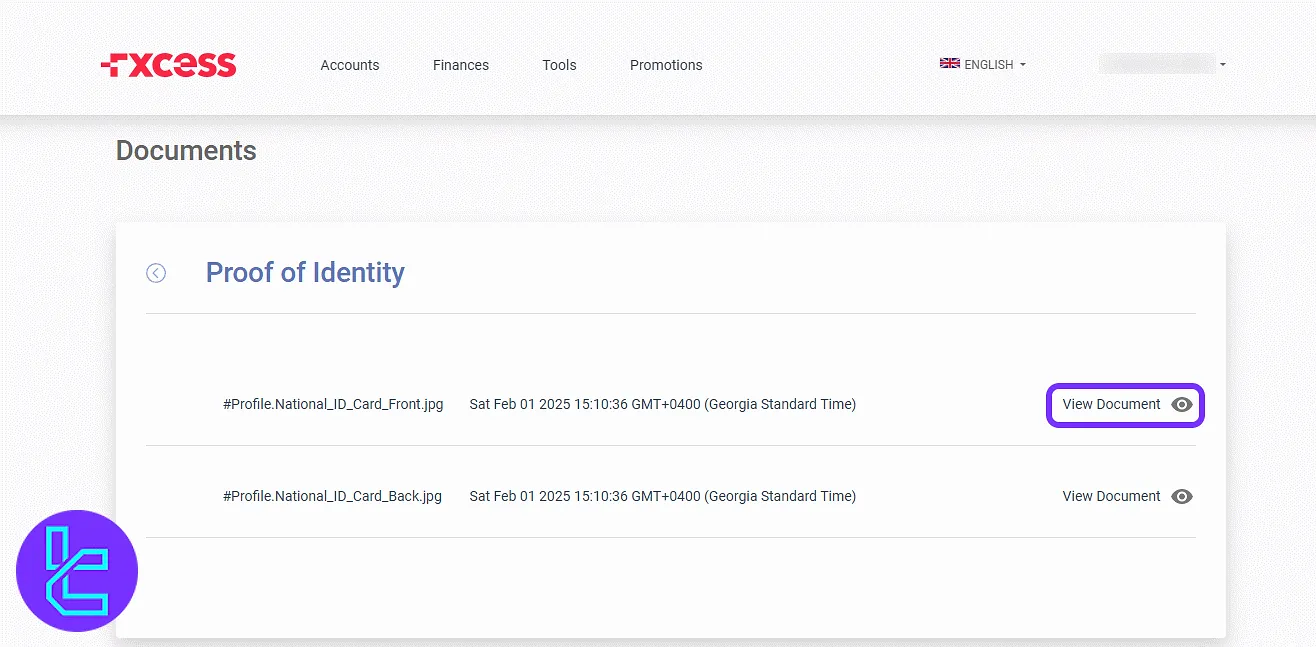This screenshot has height=647, width=1316.
Task: Select #Profile.National_ID_Card_Front.jpg file name
Action: pos(333,405)
